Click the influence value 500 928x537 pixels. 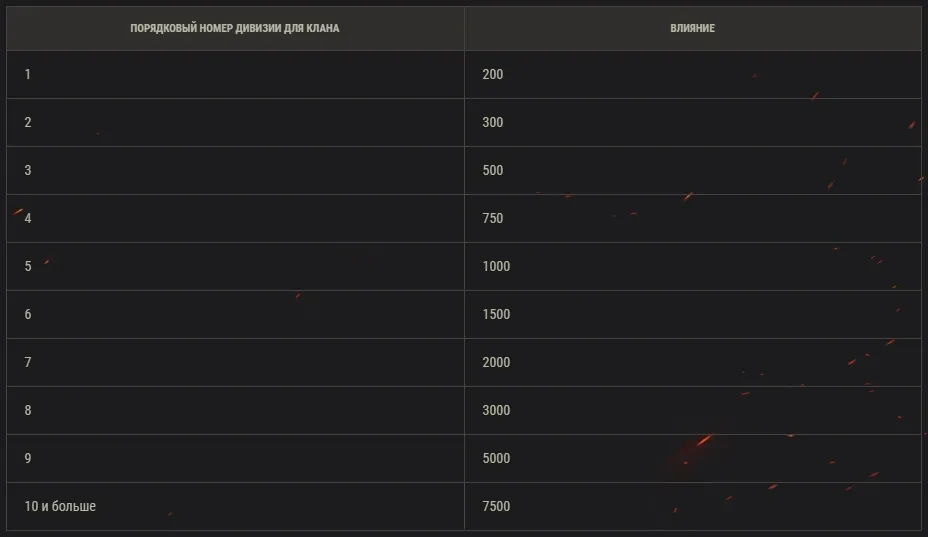tap(493, 171)
